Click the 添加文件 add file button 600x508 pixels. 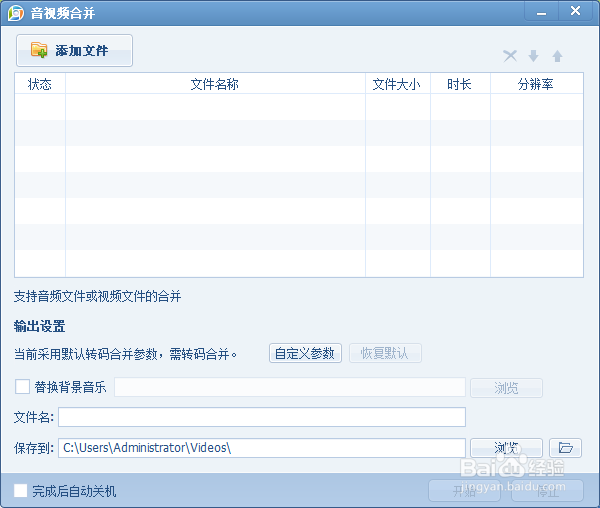point(74,50)
